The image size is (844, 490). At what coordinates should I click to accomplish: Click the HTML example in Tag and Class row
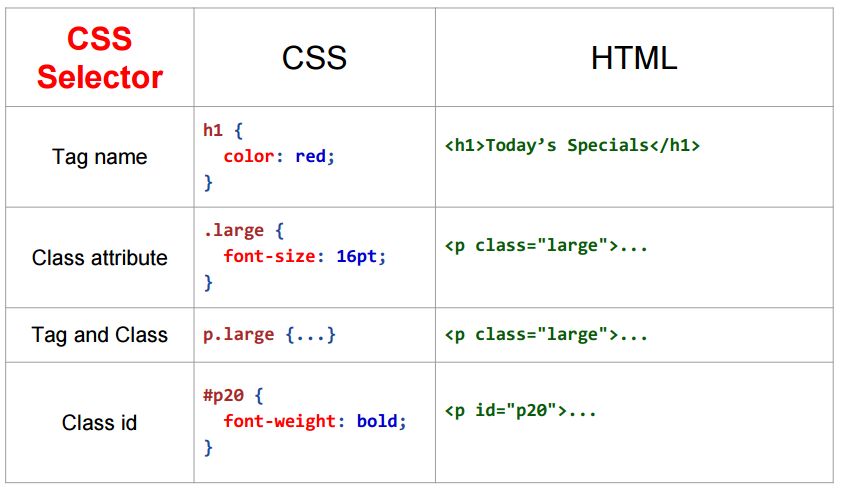pos(546,334)
